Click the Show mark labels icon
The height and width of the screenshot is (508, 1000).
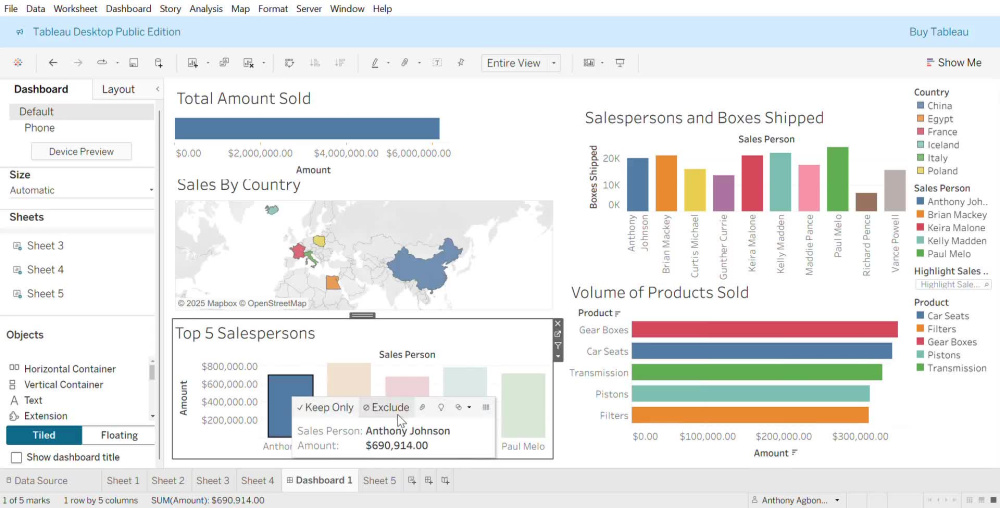437,62
